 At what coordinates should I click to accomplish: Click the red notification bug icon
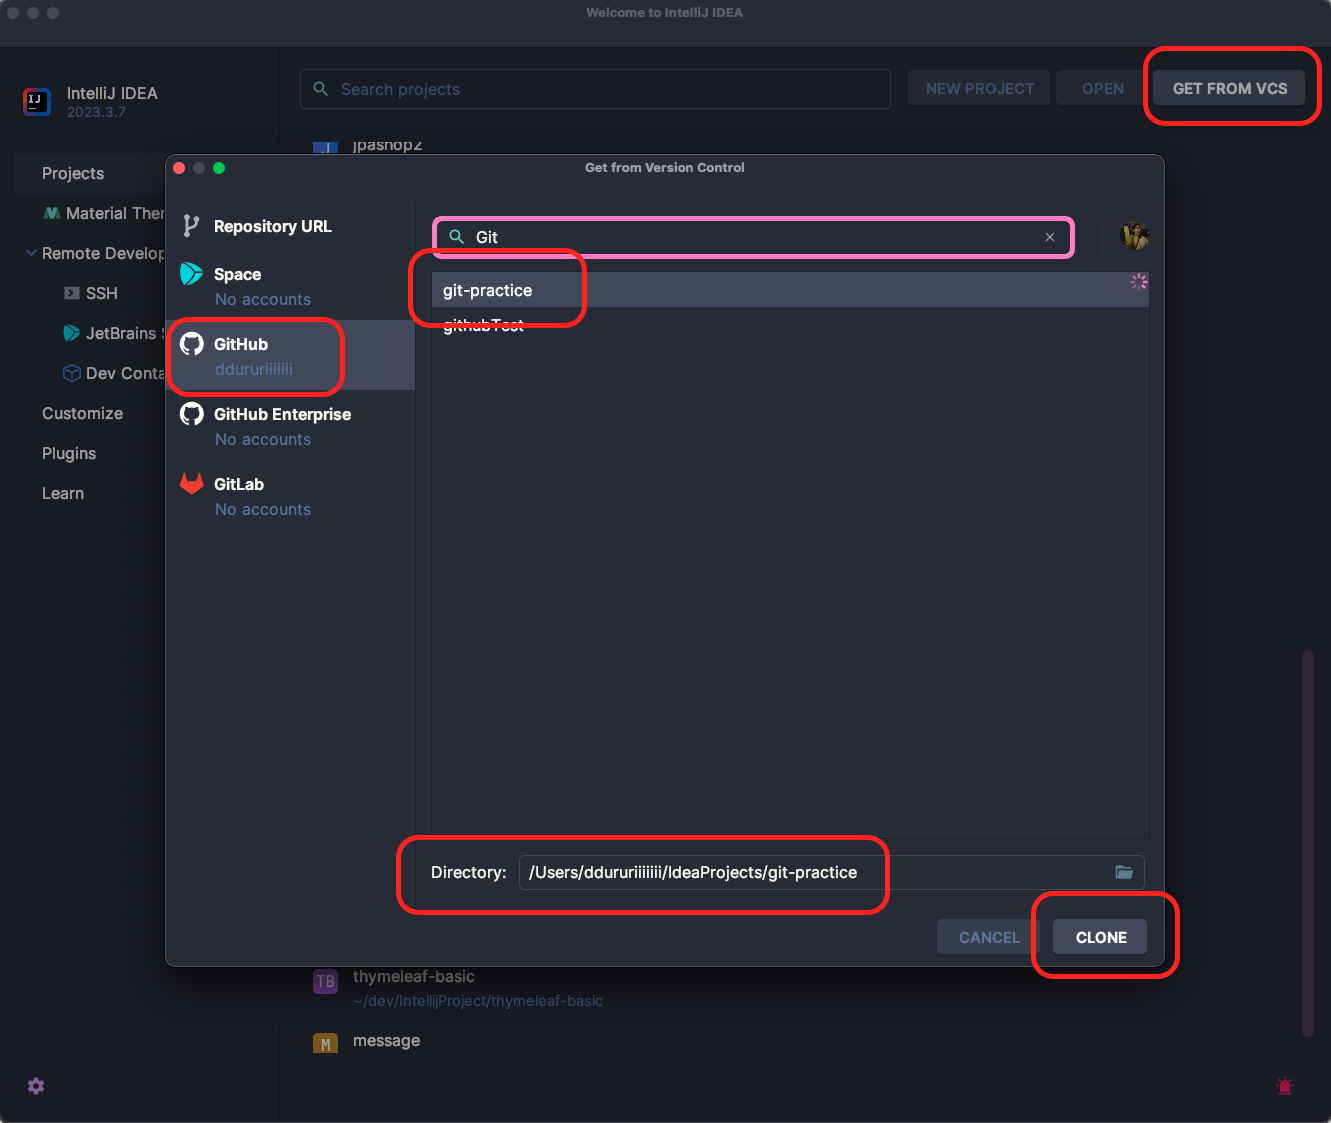[x=1285, y=1085]
